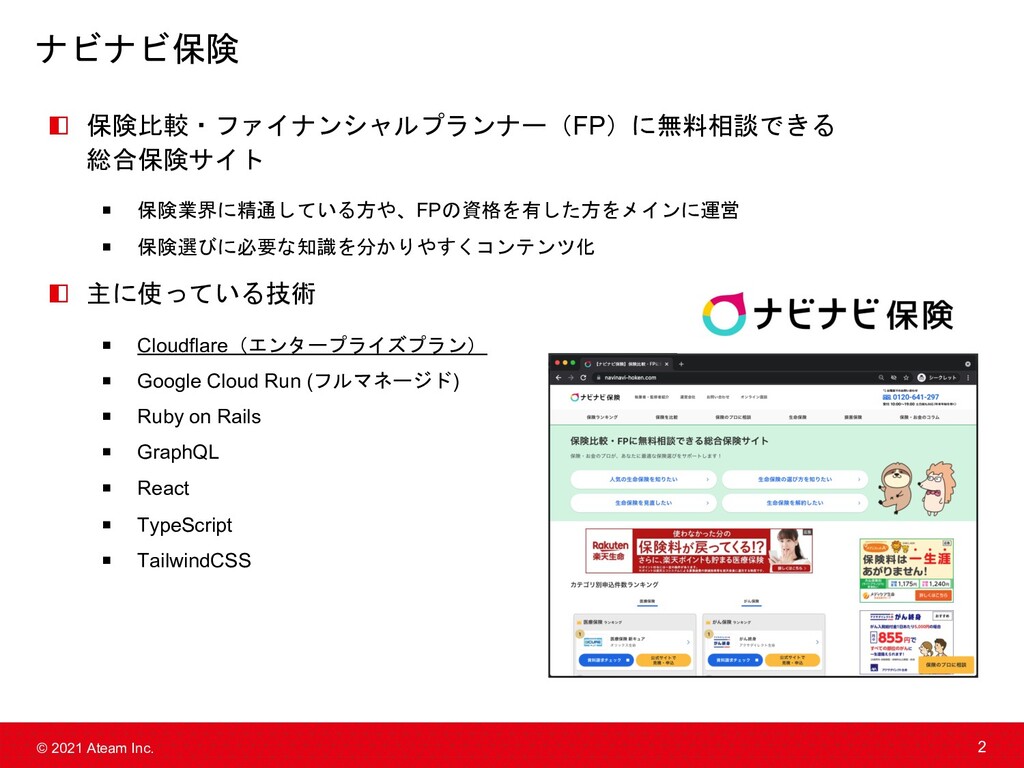Screen dimensions: 1024x768
Task: Click yellow 公式サイト button in がん保険 card
Action: tap(793, 660)
